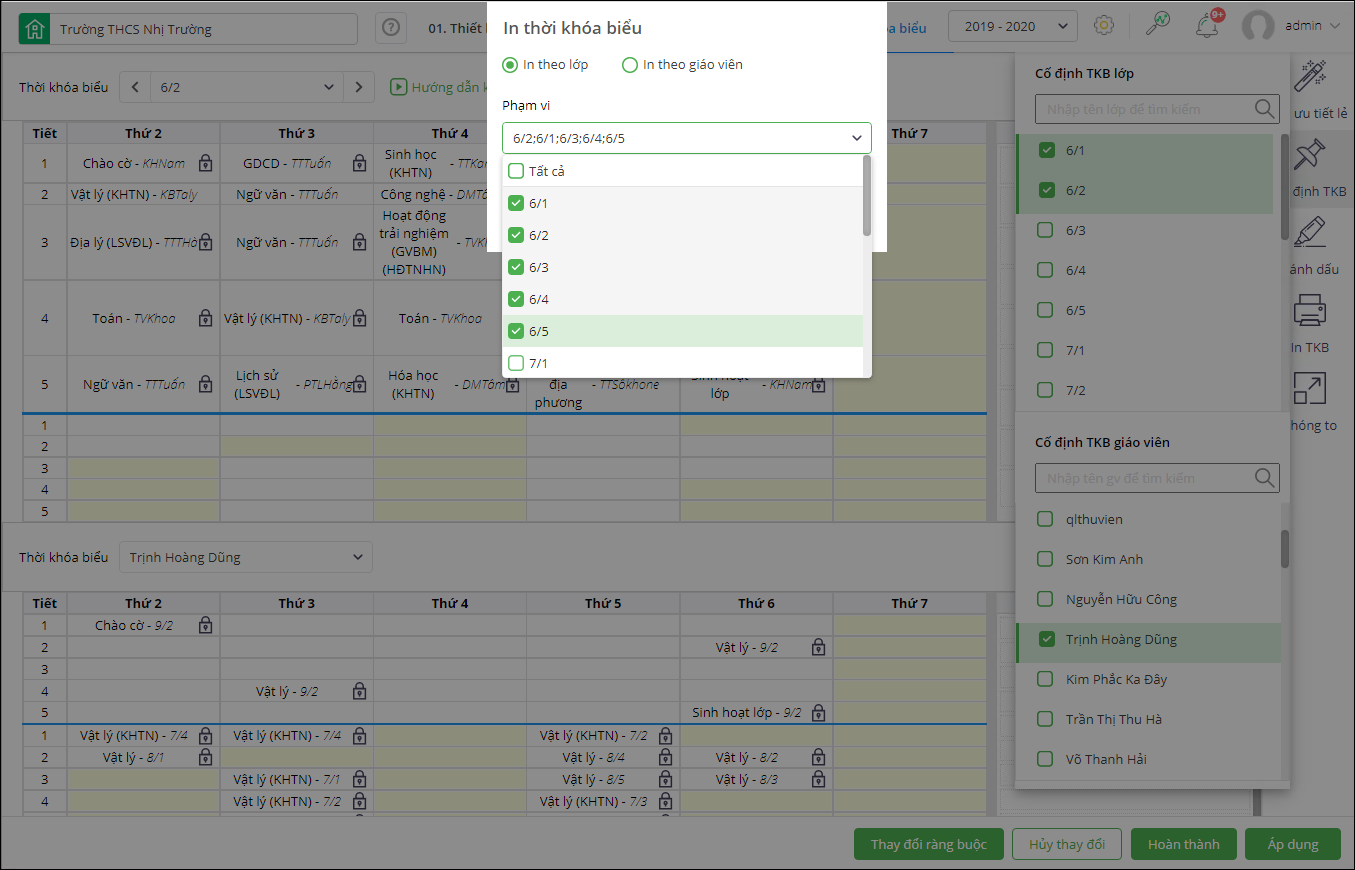Check class 6/4 in Cố định TKB lớp

(x=1046, y=270)
